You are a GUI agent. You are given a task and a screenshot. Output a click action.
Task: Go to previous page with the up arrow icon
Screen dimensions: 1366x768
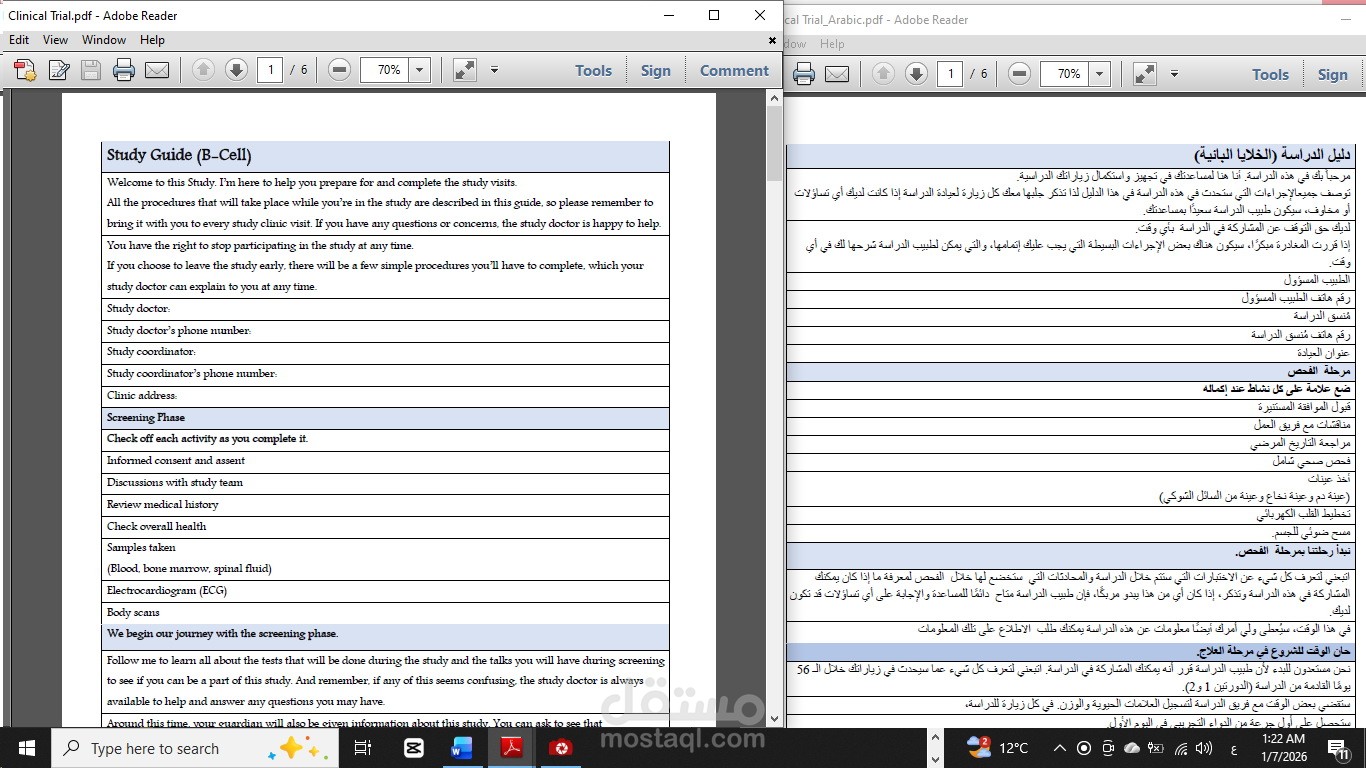pos(202,70)
